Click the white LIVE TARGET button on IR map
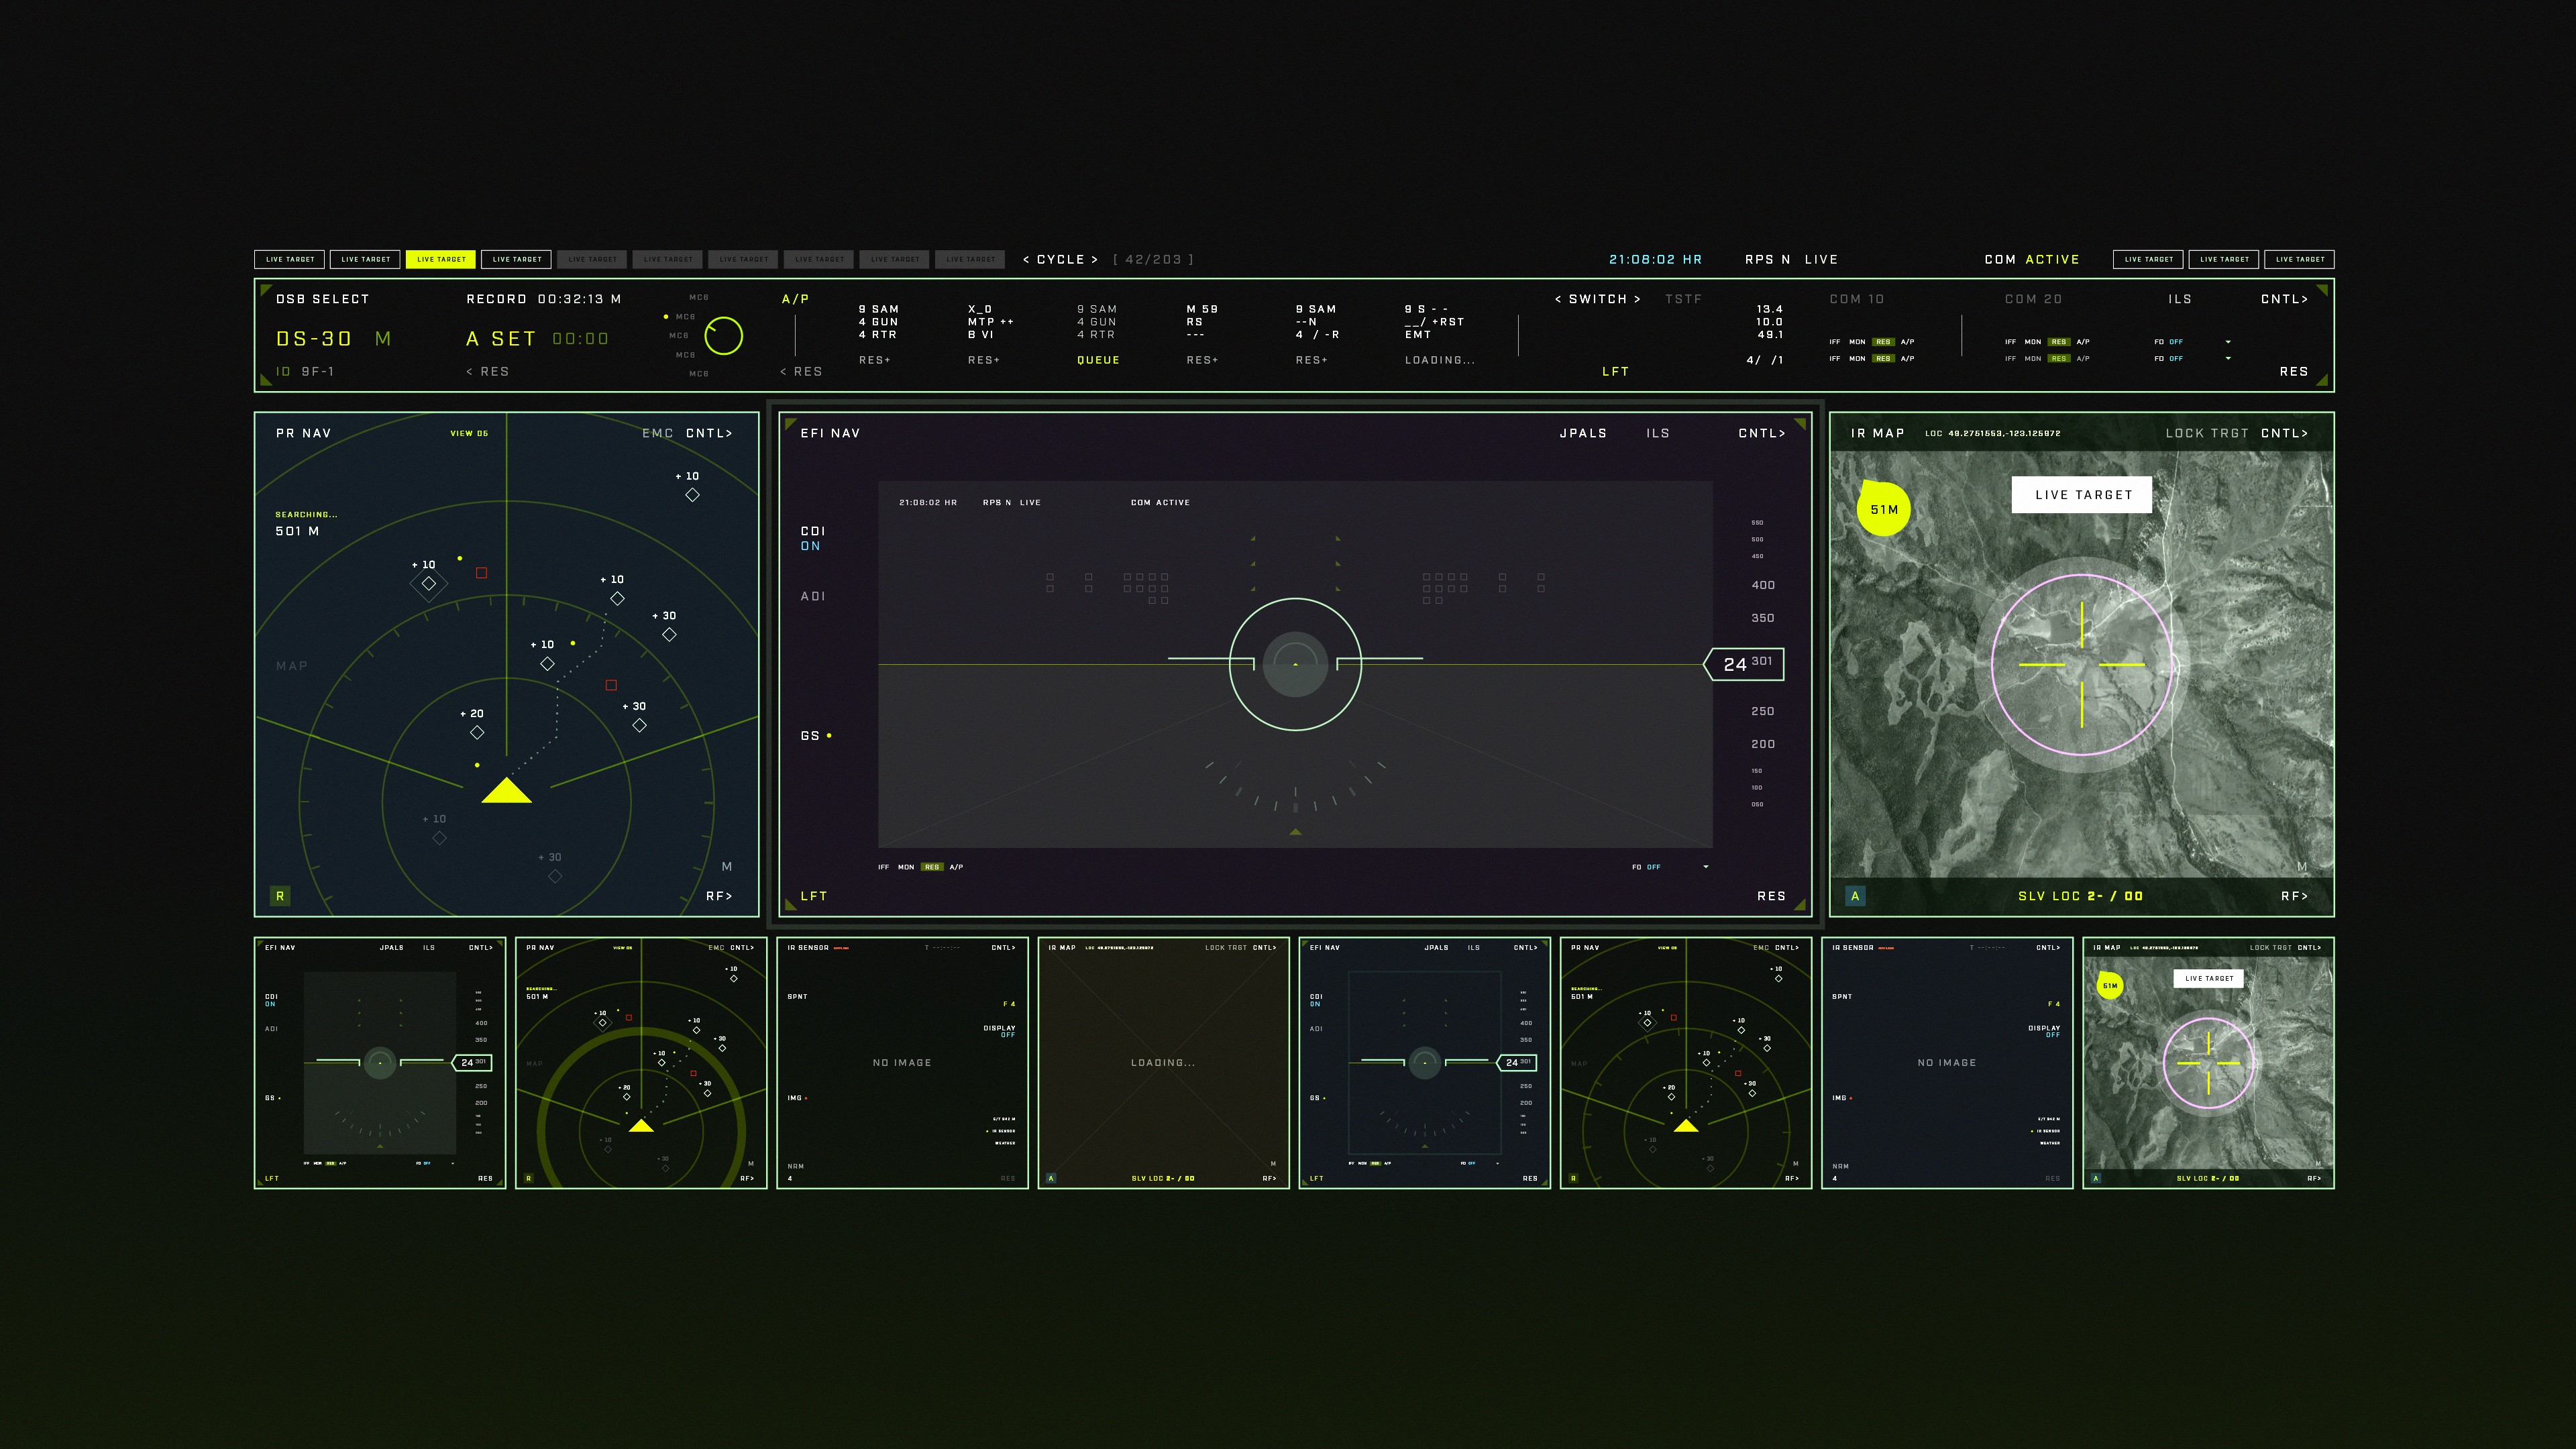Image resolution: width=2576 pixels, height=1449 pixels. (2082, 494)
